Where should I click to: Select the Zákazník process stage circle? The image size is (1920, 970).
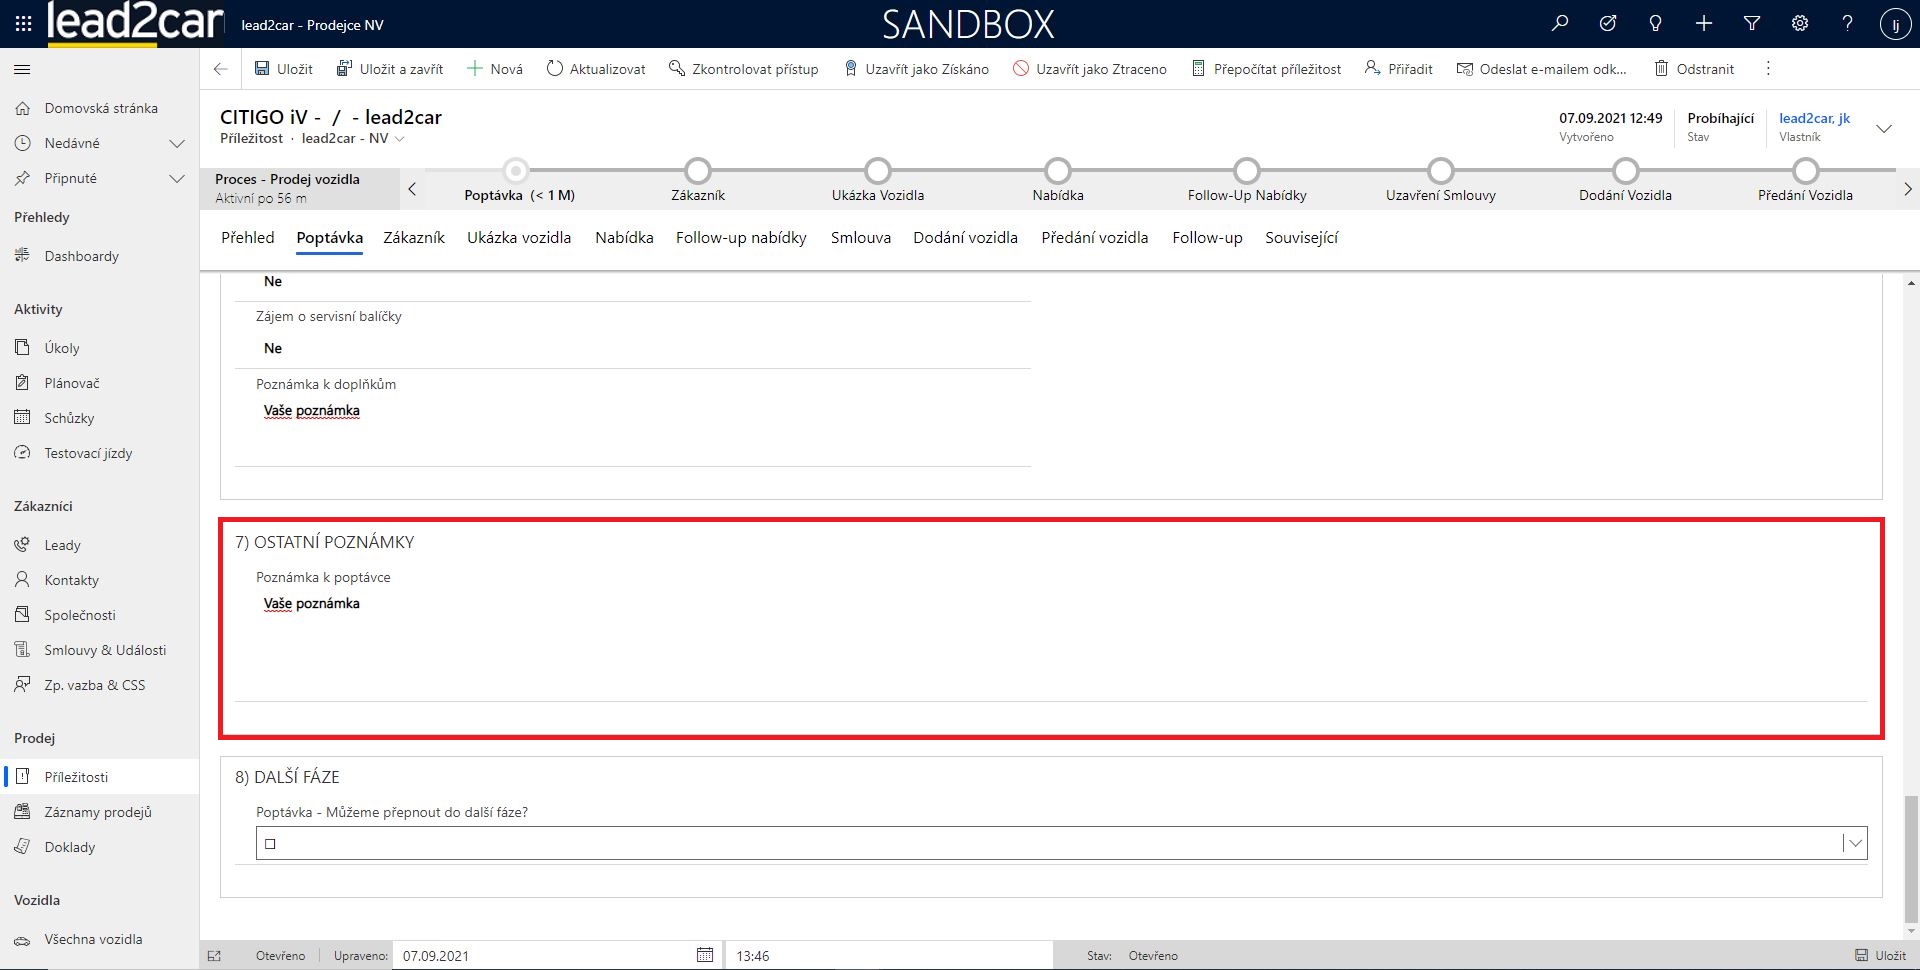tap(698, 171)
